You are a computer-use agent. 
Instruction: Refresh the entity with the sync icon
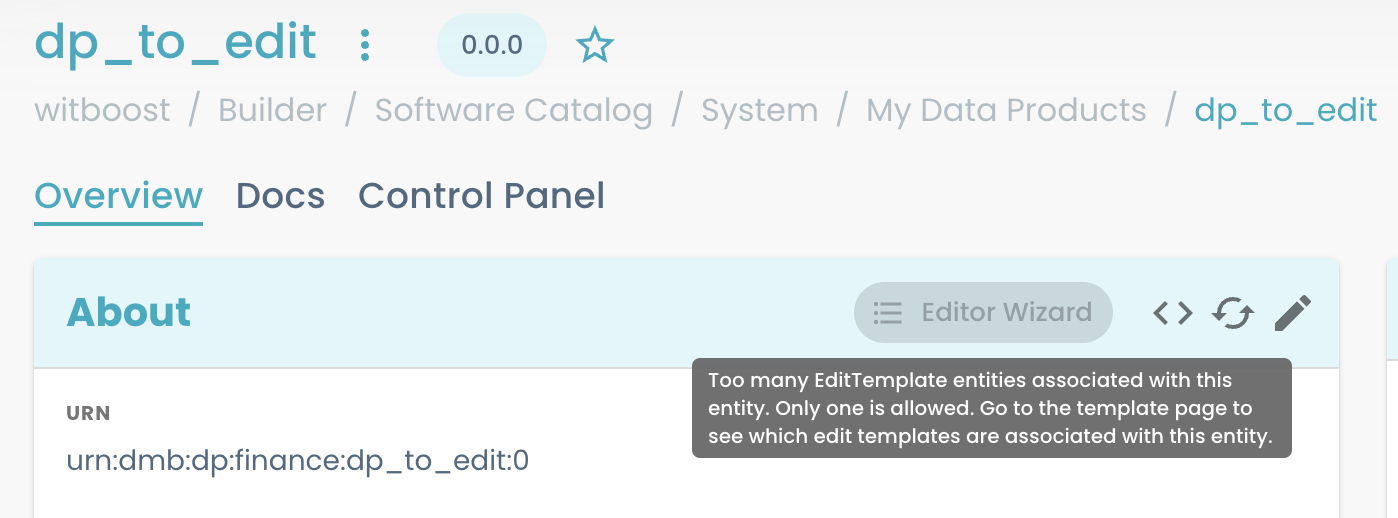coord(1233,314)
